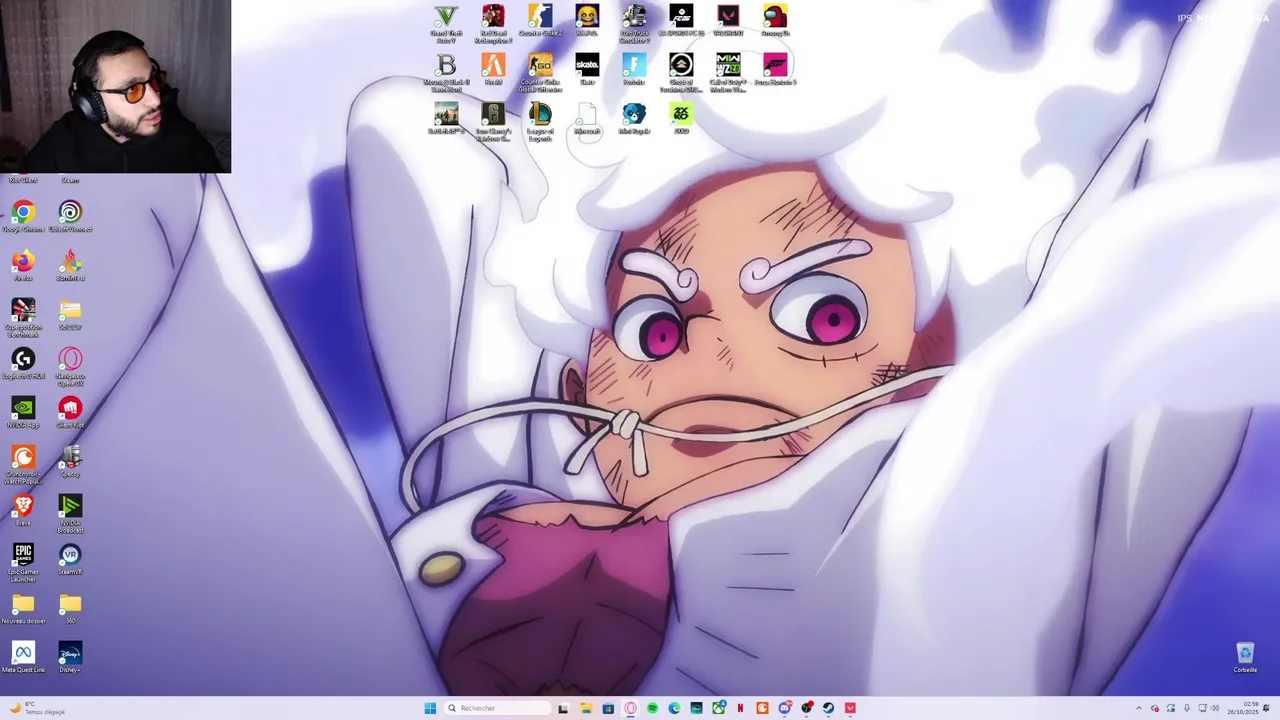The image size is (1280, 720).
Task: Open the Rainbow Six Siege icon
Action: tap(493, 121)
